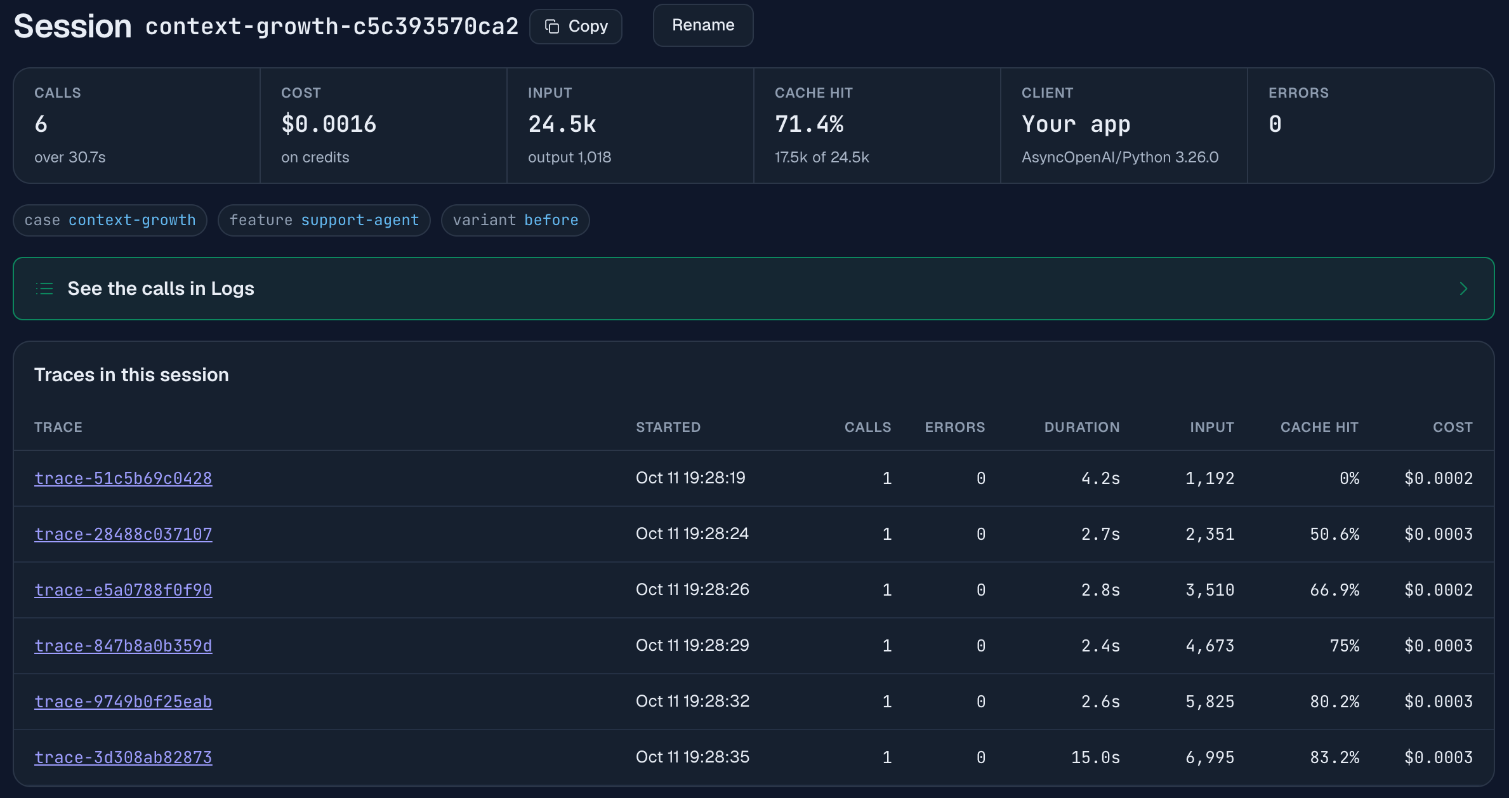Open trace-9749b0f25eab

coord(123,702)
